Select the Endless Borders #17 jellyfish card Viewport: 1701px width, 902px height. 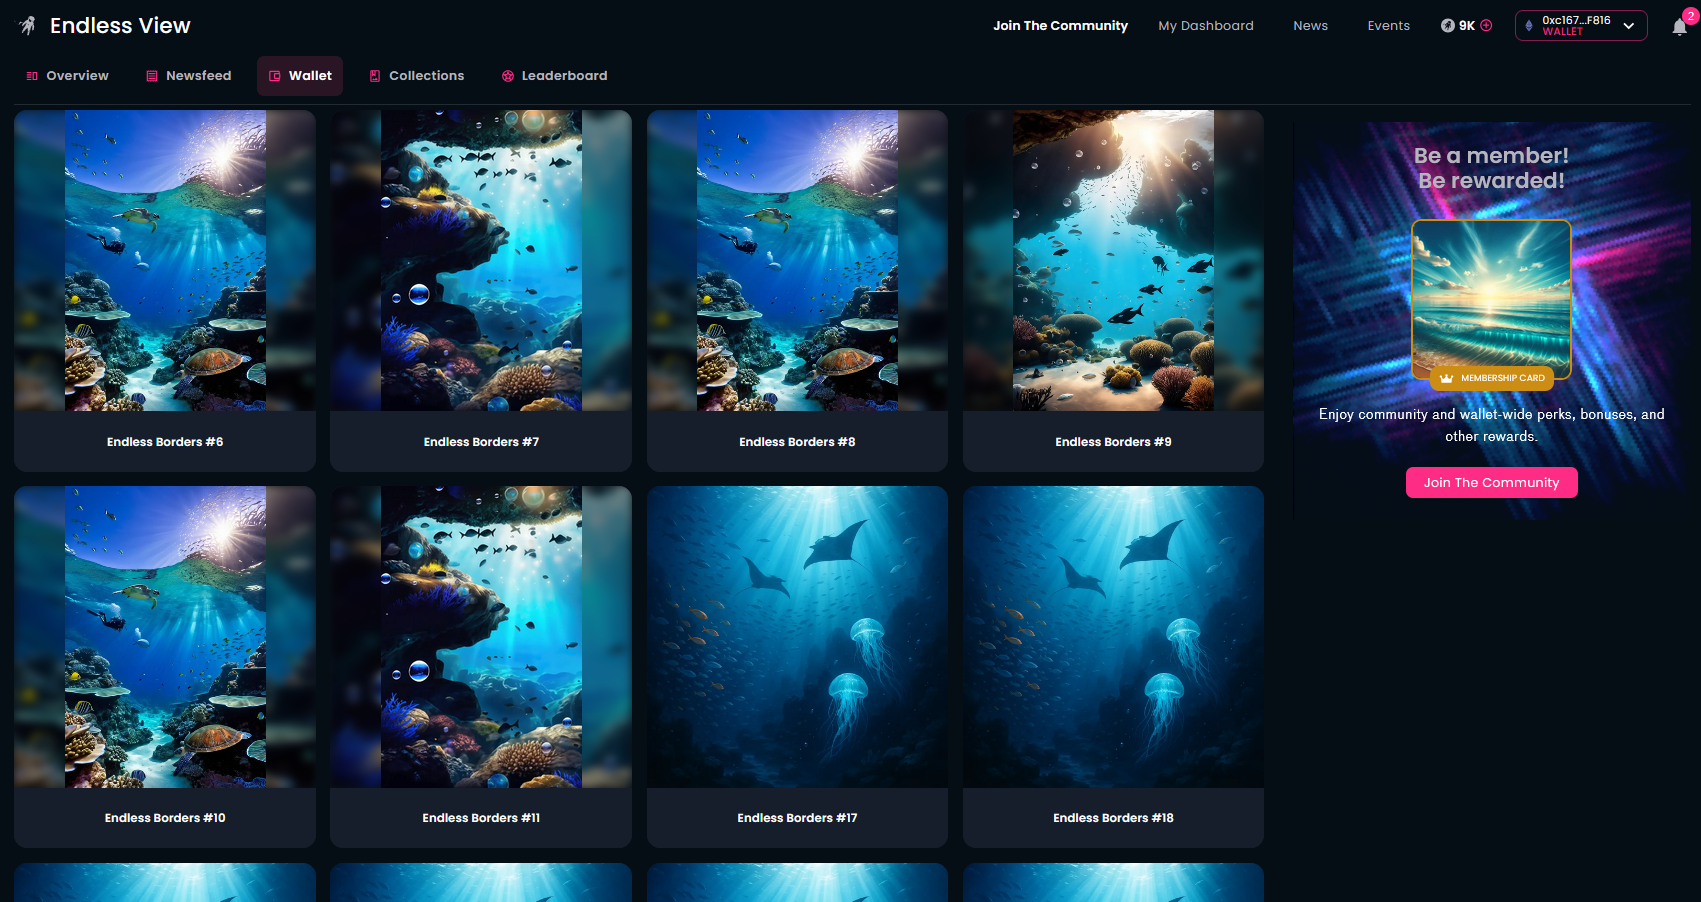(x=797, y=637)
